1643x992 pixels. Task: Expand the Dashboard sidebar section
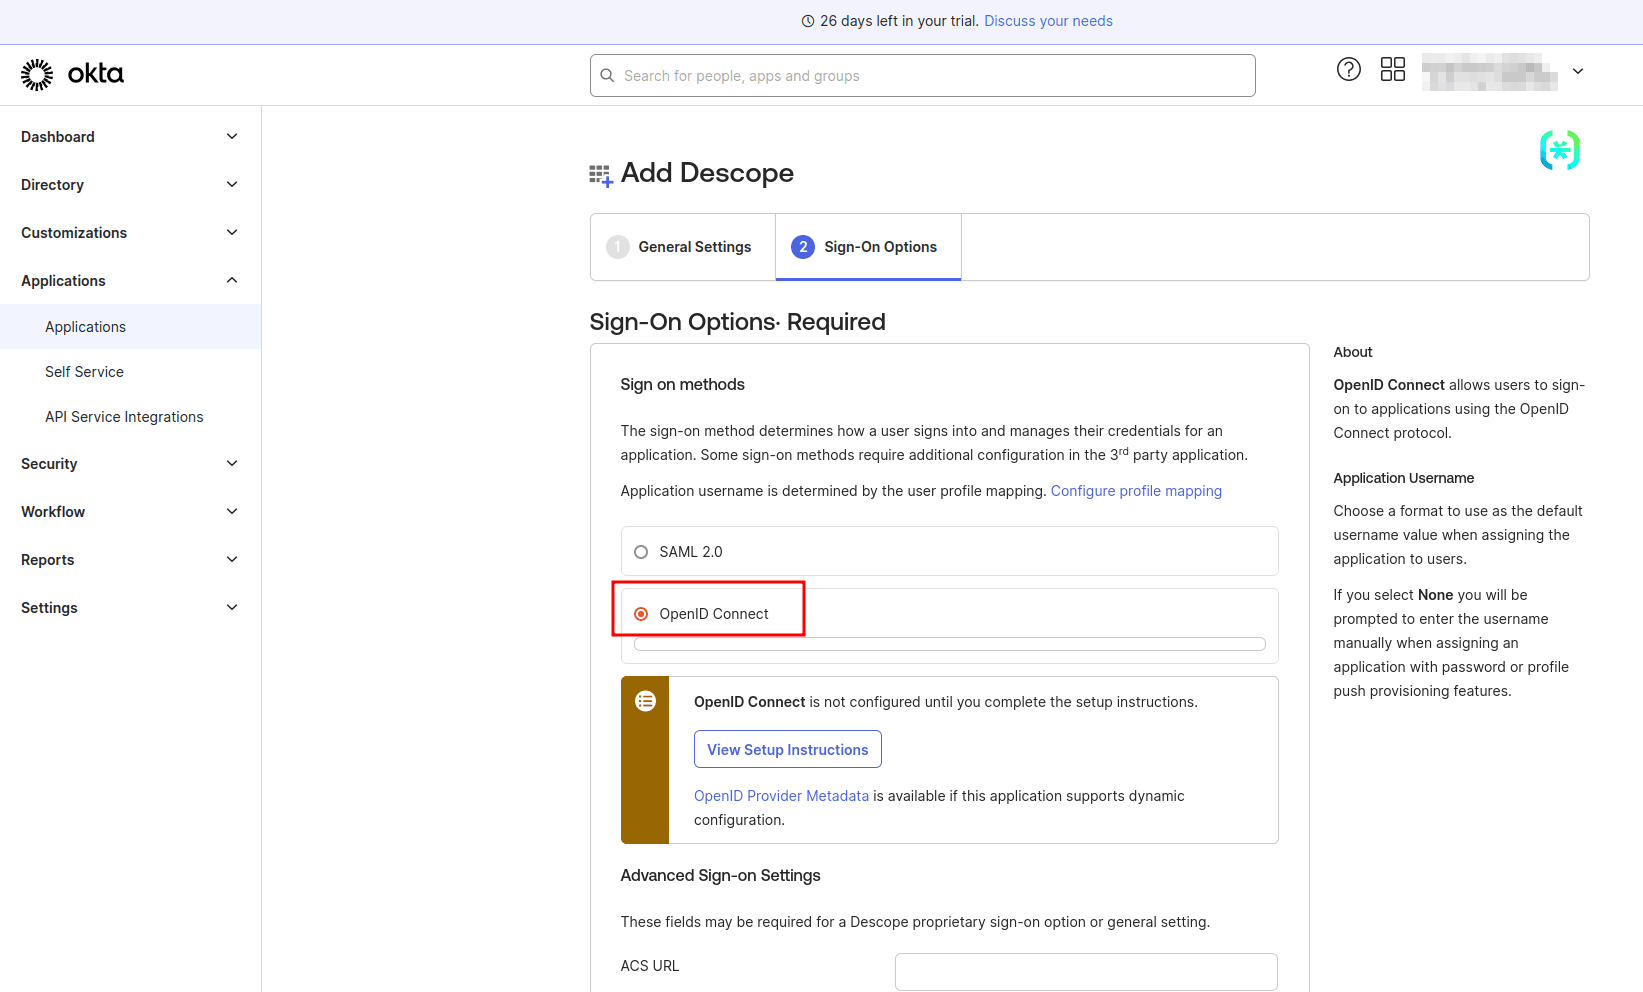[231, 137]
